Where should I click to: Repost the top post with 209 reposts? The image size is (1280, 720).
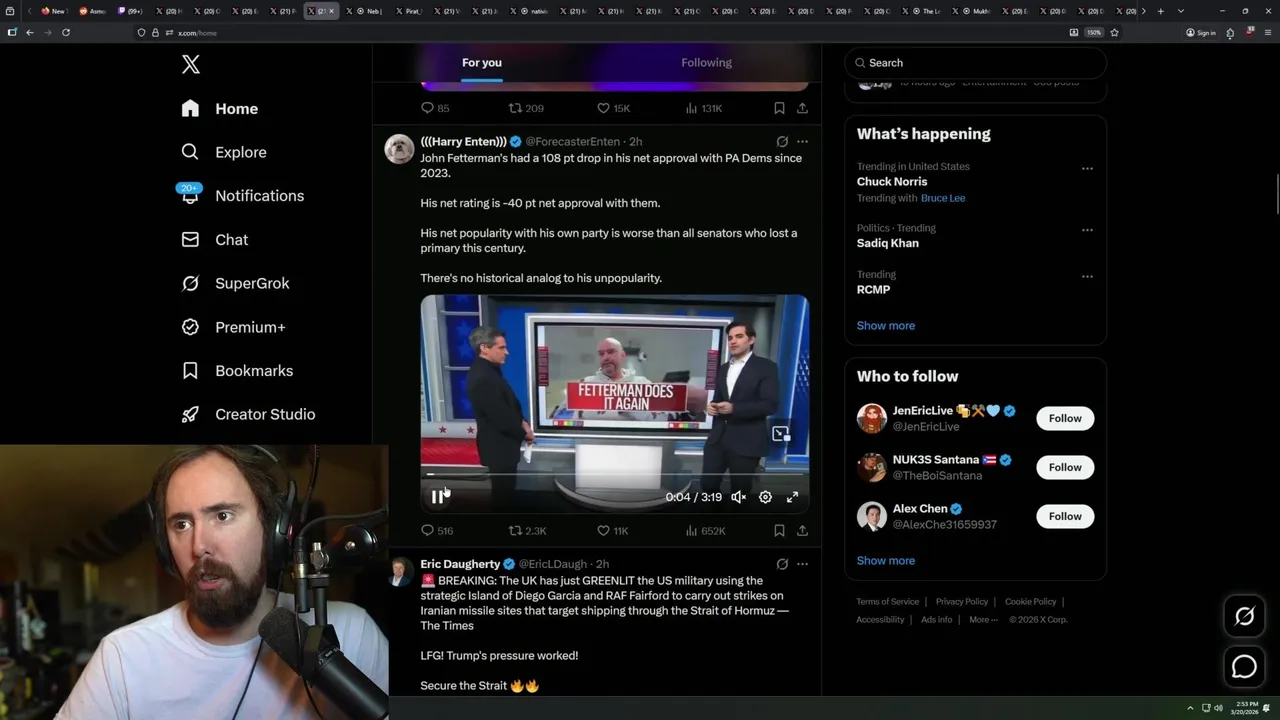(526, 108)
